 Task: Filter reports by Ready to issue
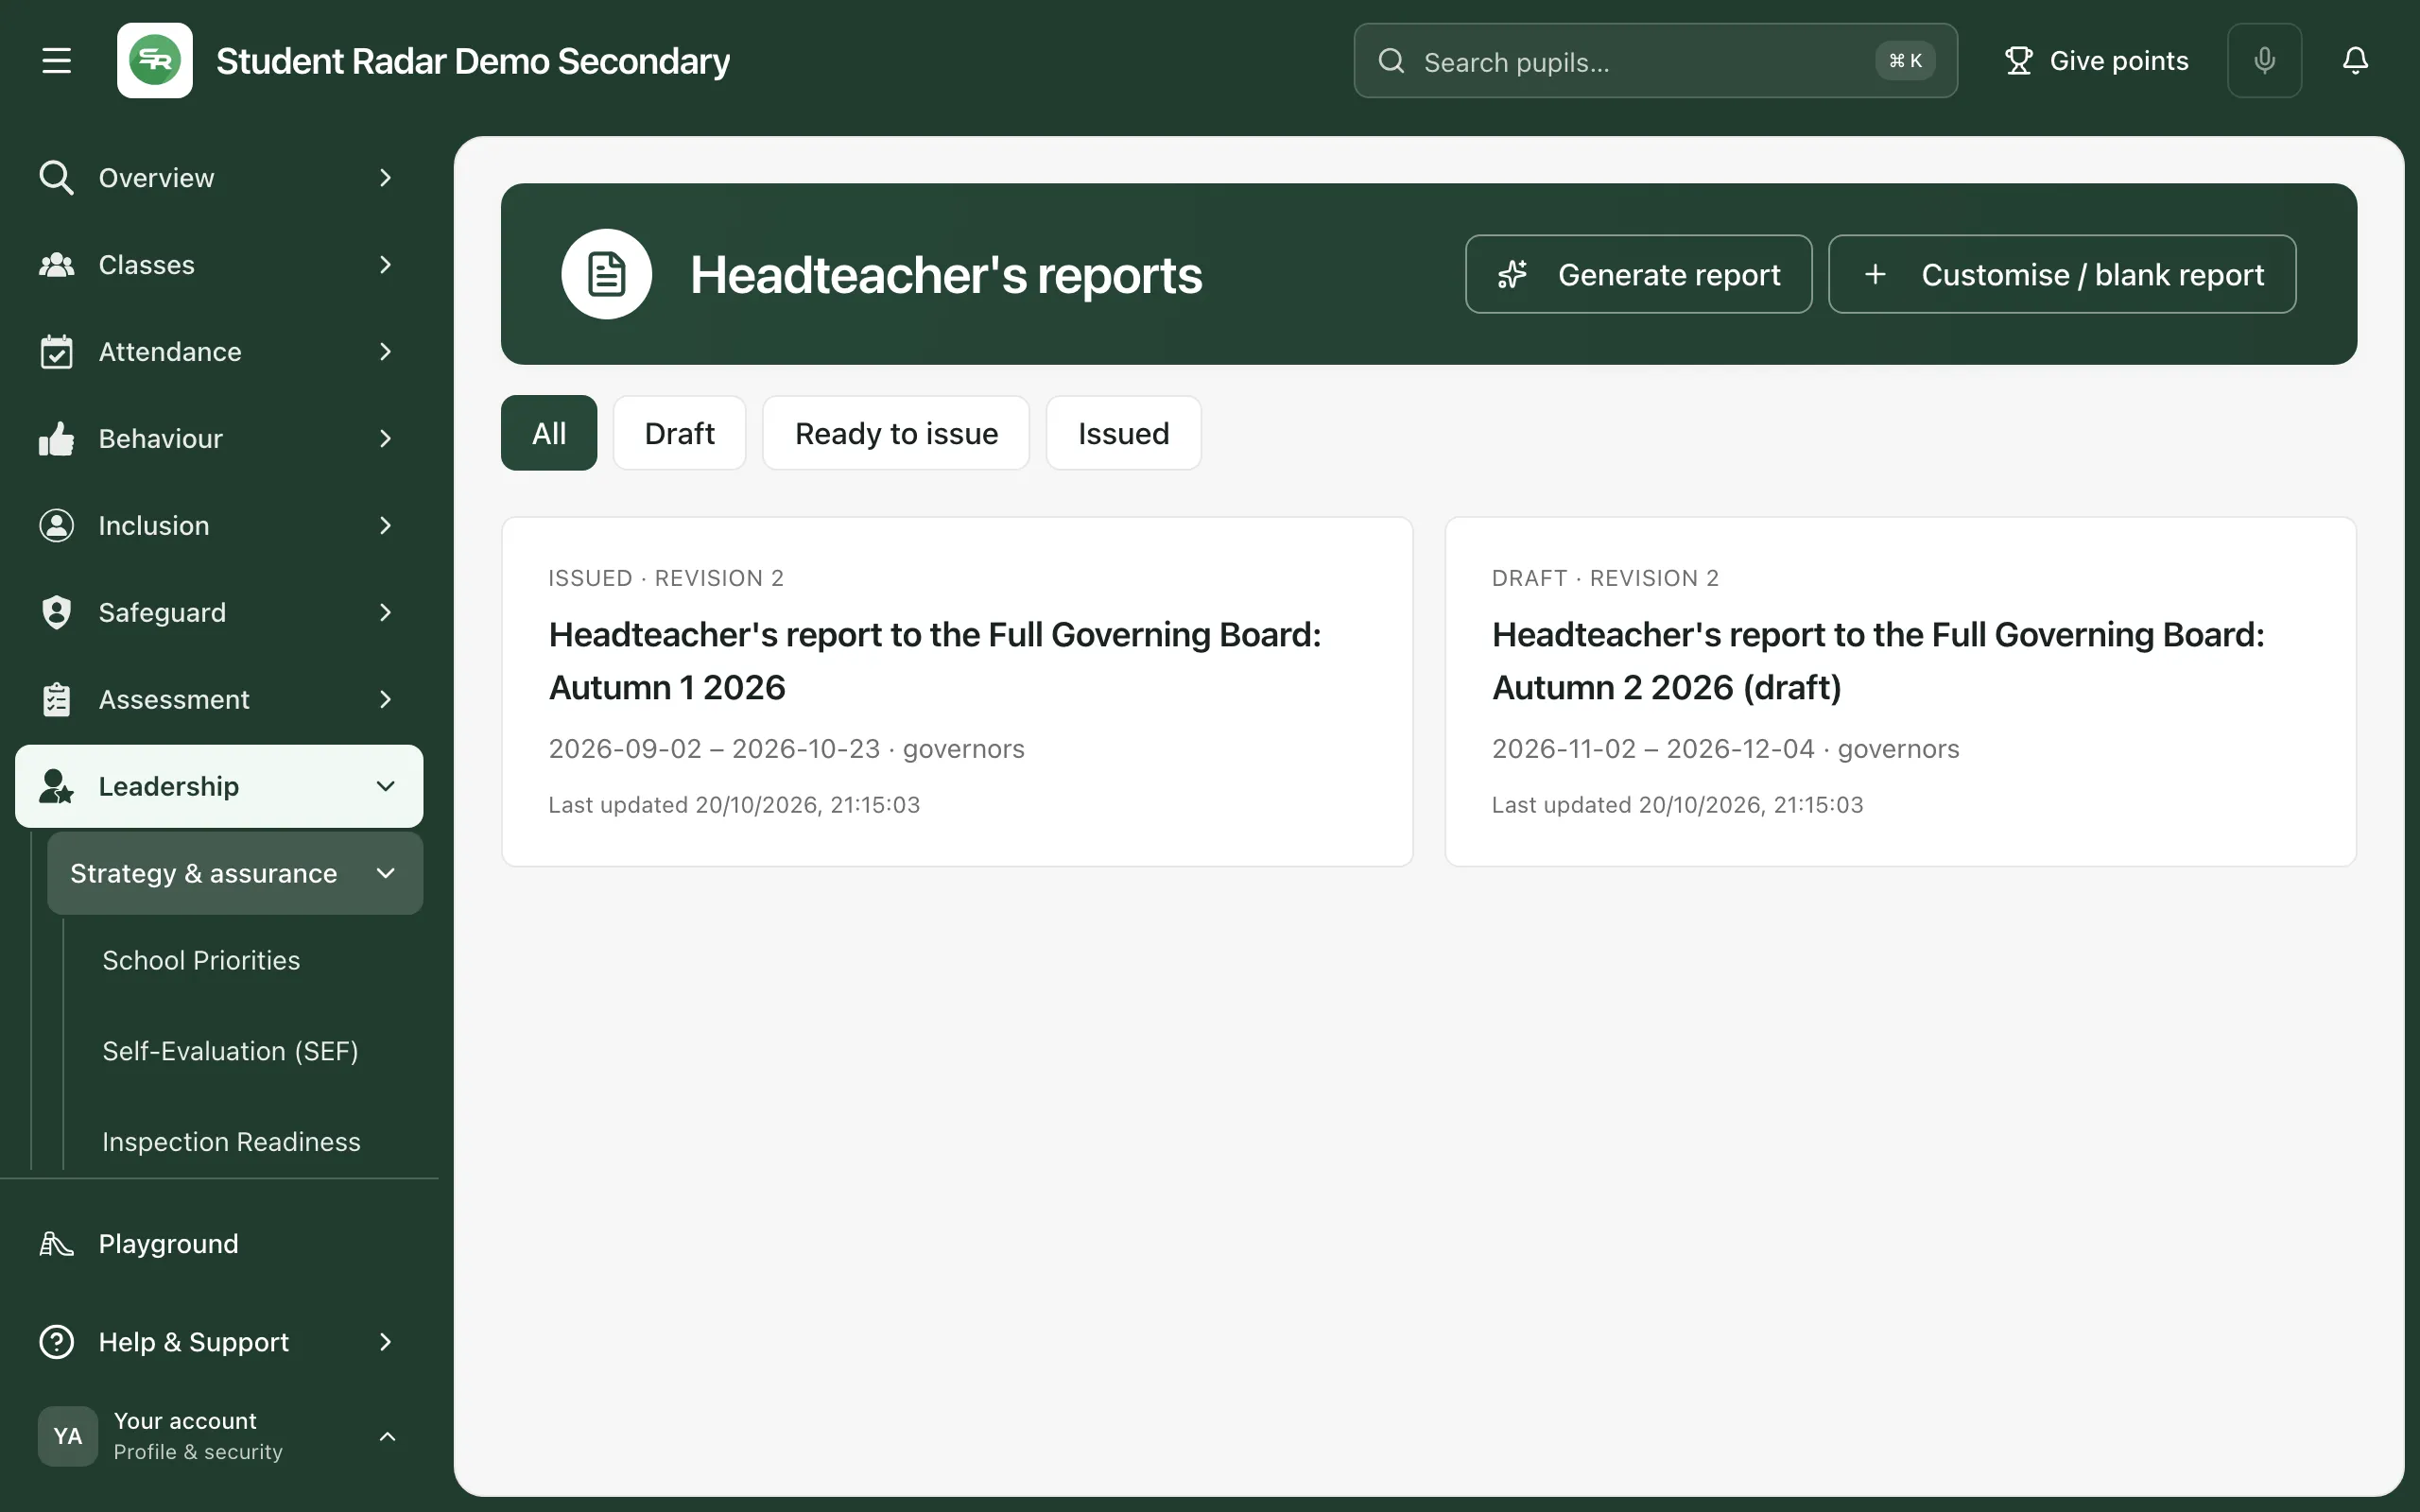pos(896,433)
